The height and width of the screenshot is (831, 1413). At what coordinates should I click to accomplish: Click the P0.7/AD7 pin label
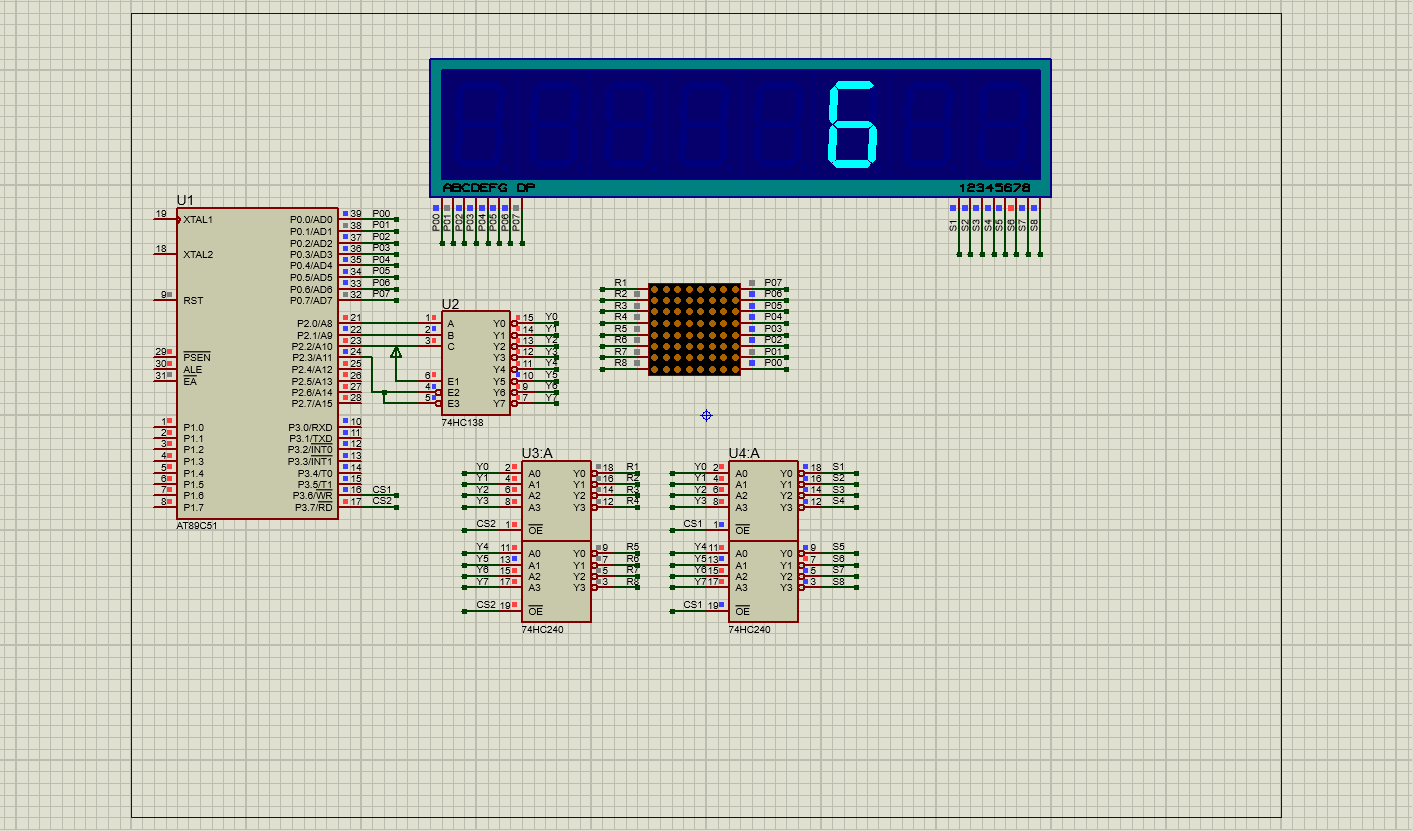tap(311, 300)
